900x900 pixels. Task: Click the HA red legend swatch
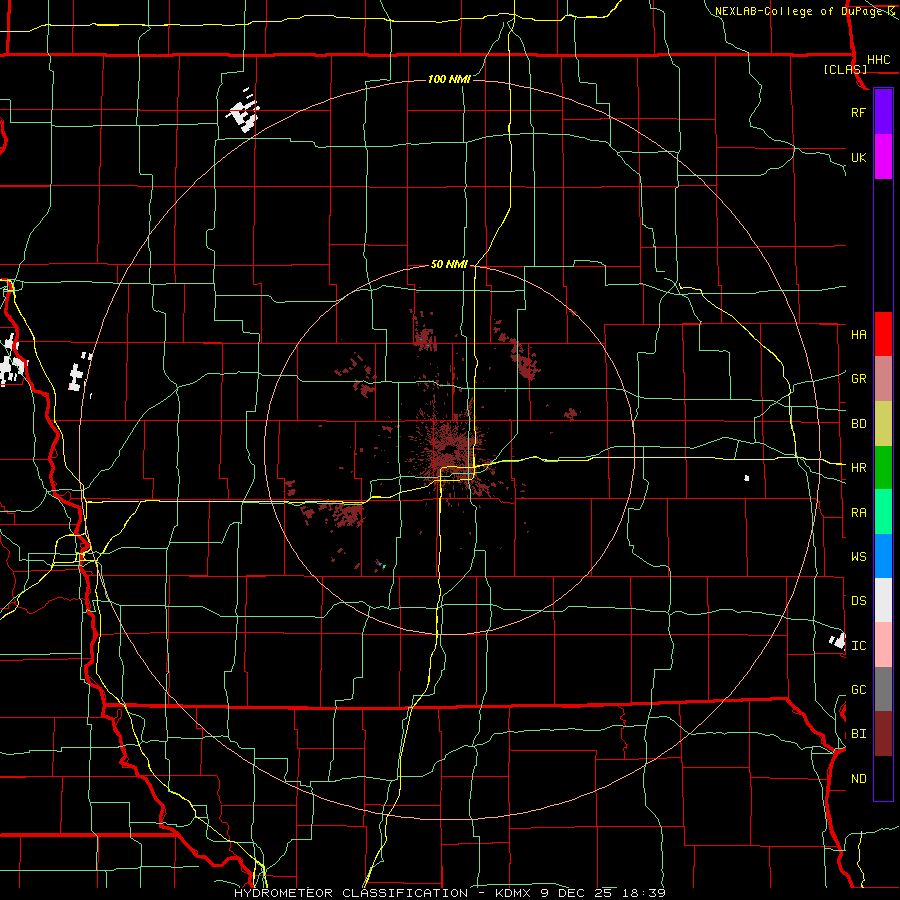pyautogui.click(x=883, y=334)
